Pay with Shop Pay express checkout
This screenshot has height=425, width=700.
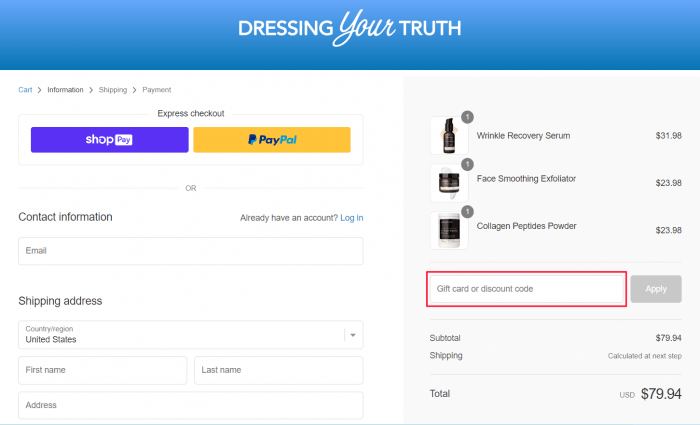(109, 140)
